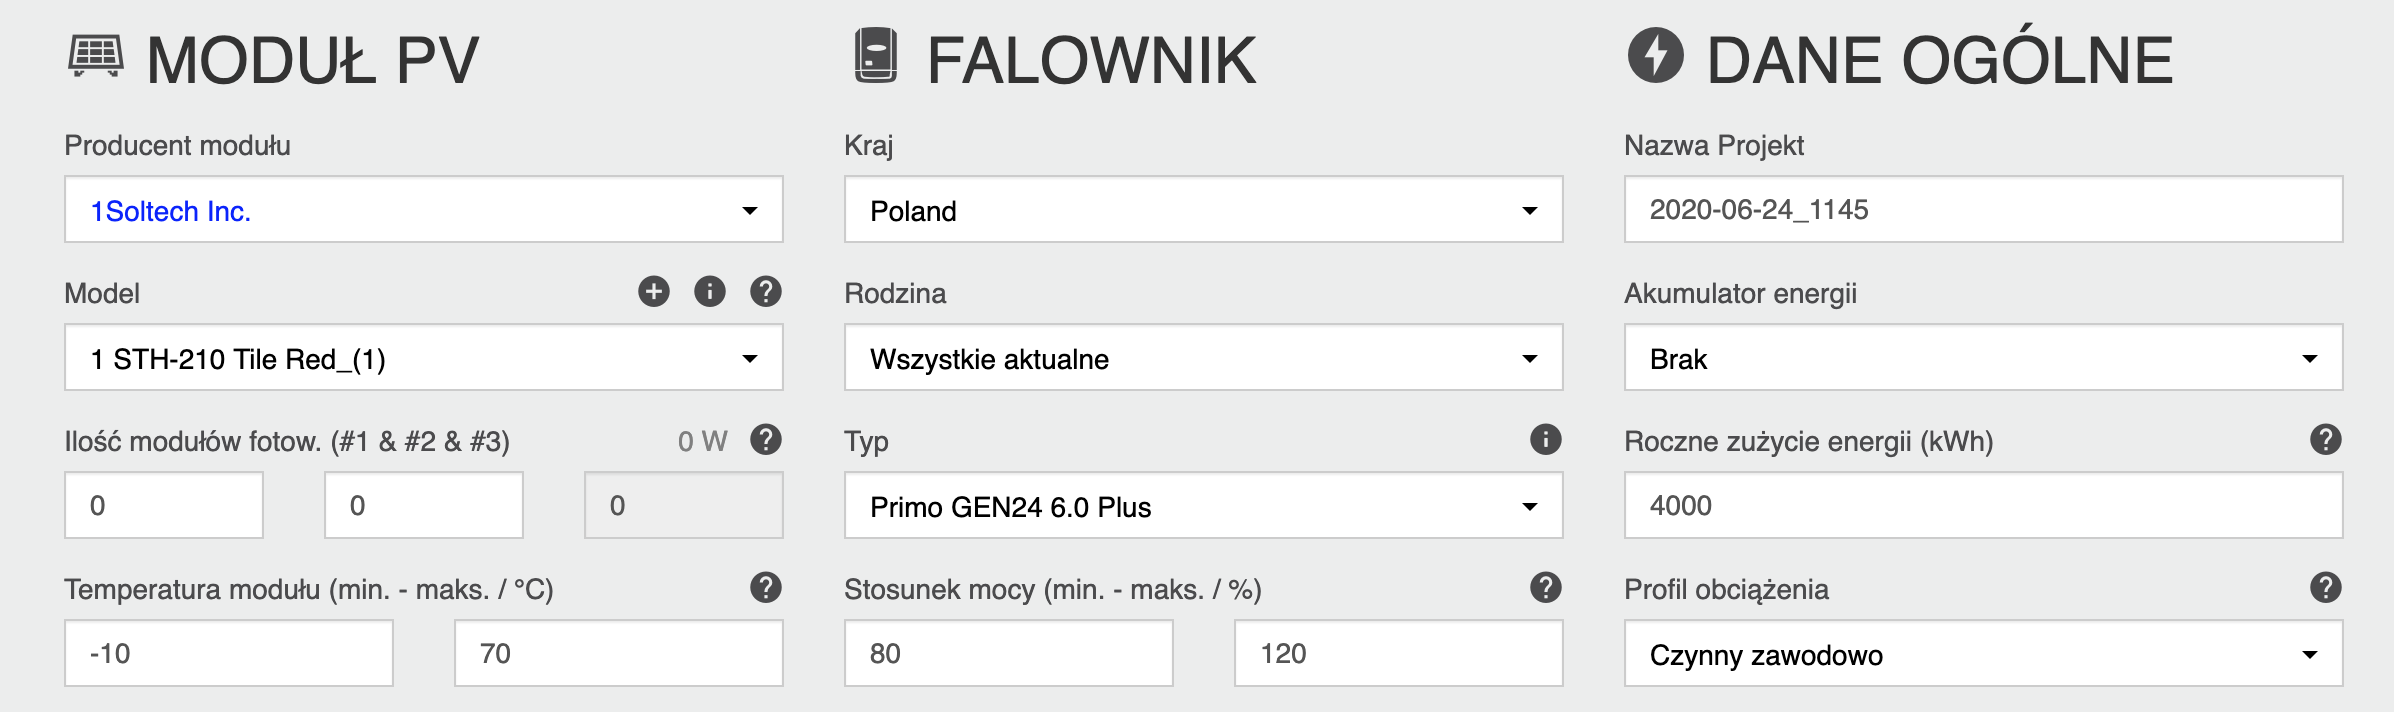Image resolution: width=2394 pixels, height=712 pixels.
Task: Focus the Roczne zużycie energii field
Action: [1983, 506]
